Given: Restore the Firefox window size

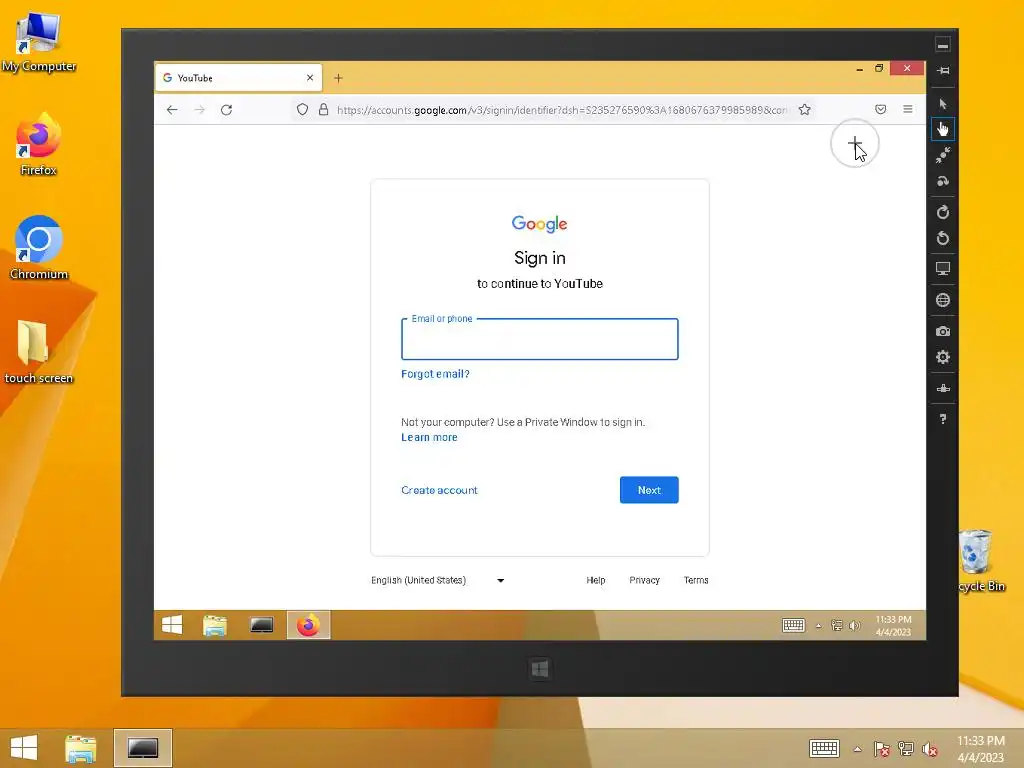Looking at the screenshot, I should [x=879, y=68].
